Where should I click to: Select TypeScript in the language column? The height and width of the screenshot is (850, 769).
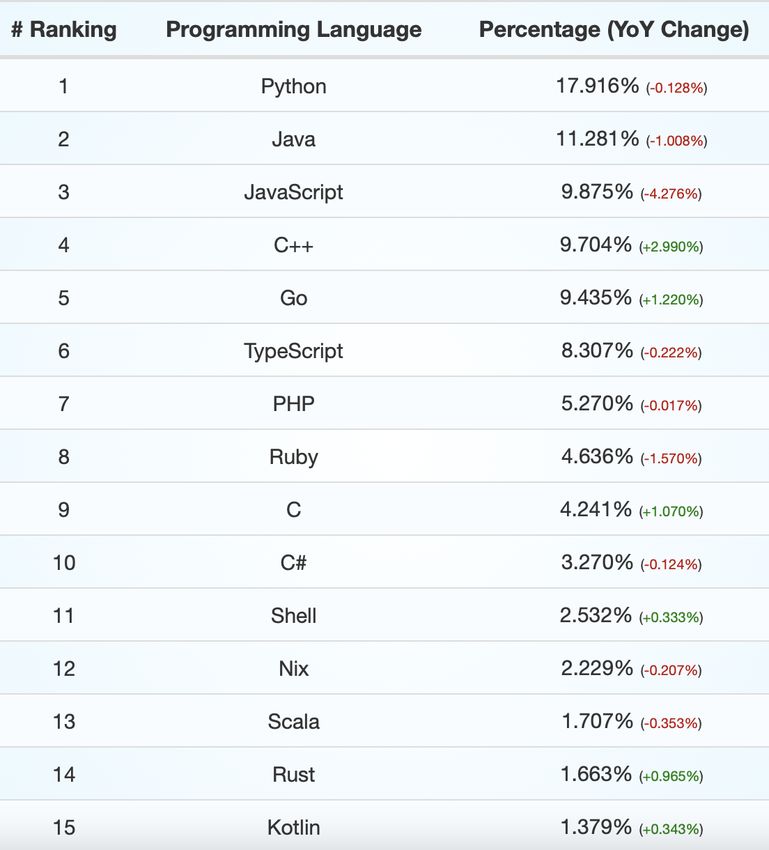(x=294, y=351)
